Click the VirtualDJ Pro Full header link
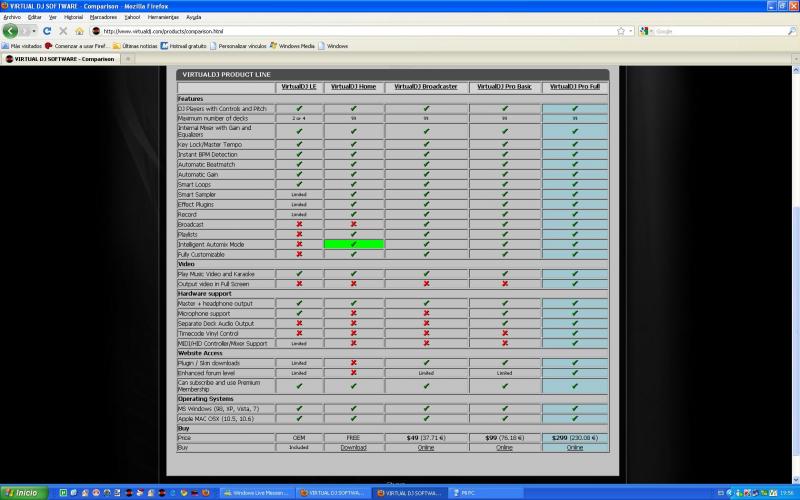The width and height of the screenshot is (800, 500). point(575,87)
